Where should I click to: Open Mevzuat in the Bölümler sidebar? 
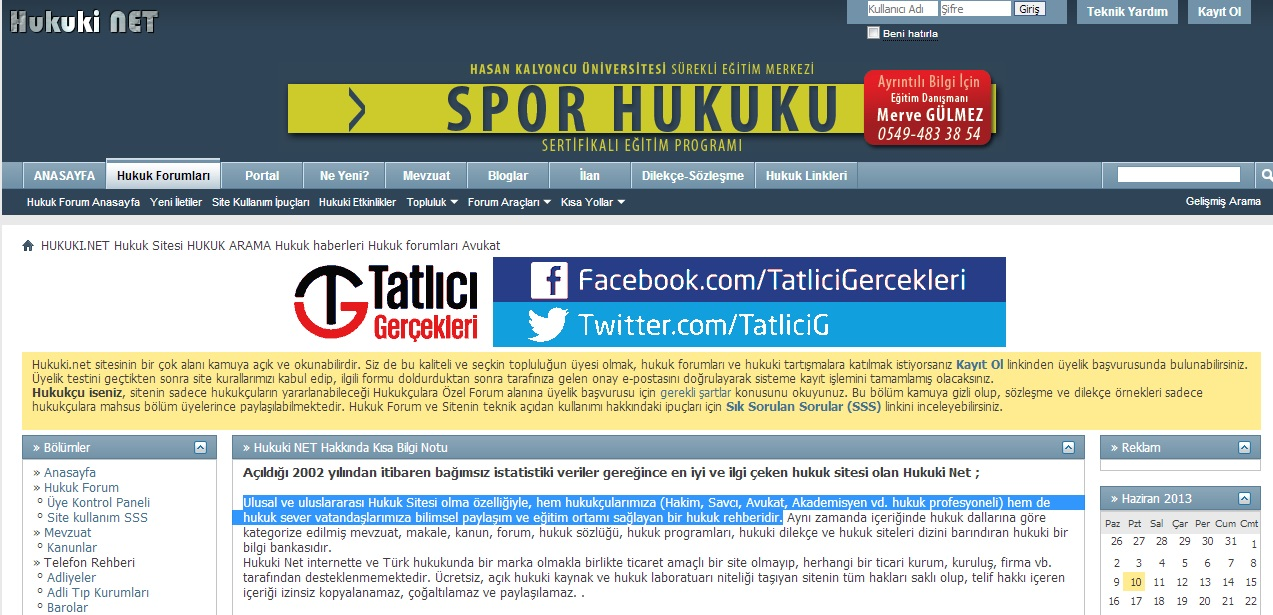pyautogui.click(x=68, y=533)
